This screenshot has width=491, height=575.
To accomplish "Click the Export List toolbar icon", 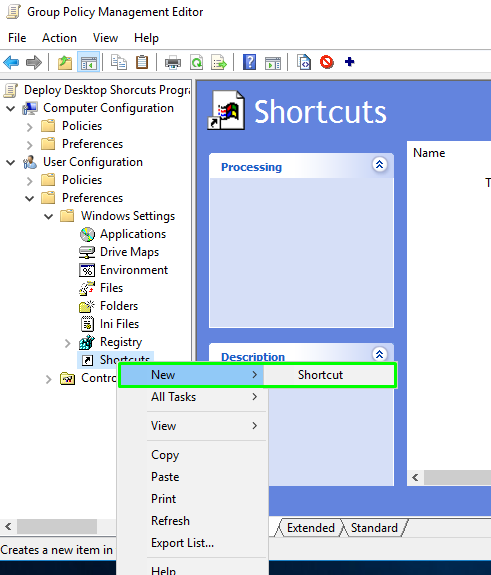I will coord(219,62).
